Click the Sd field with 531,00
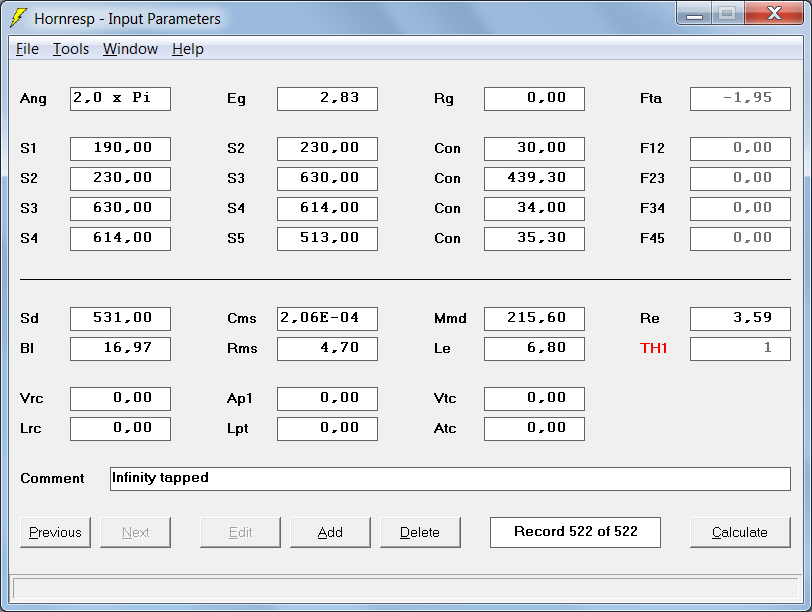Image resolution: width=812 pixels, height=612 pixels. click(x=120, y=319)
